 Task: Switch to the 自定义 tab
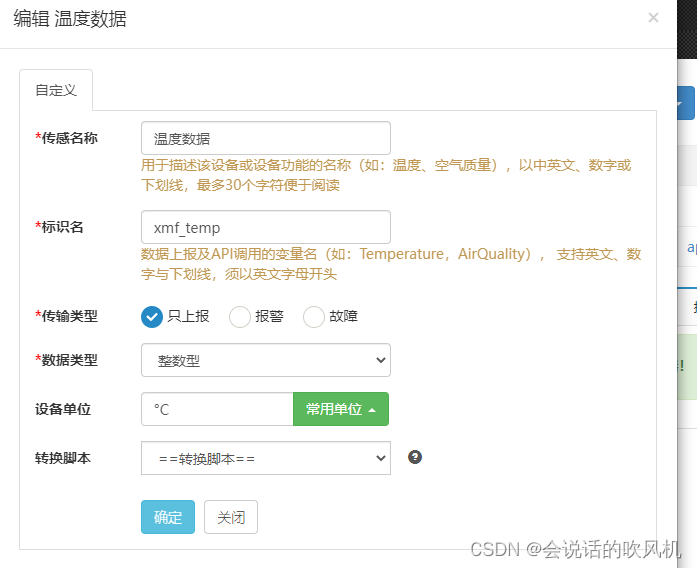point(56,90)
